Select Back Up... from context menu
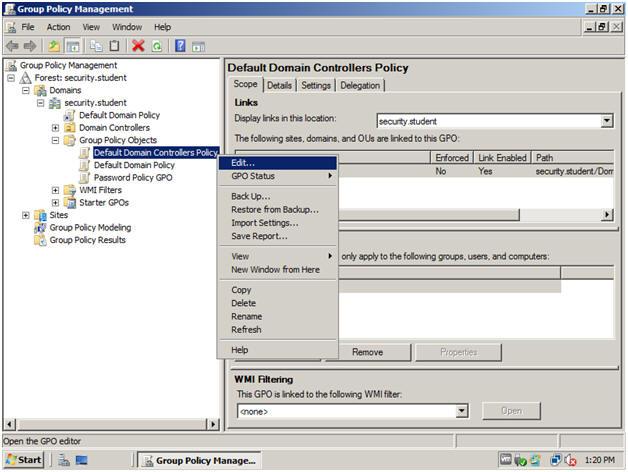Screen dimensions: 628x472 (x=278, y=196)
